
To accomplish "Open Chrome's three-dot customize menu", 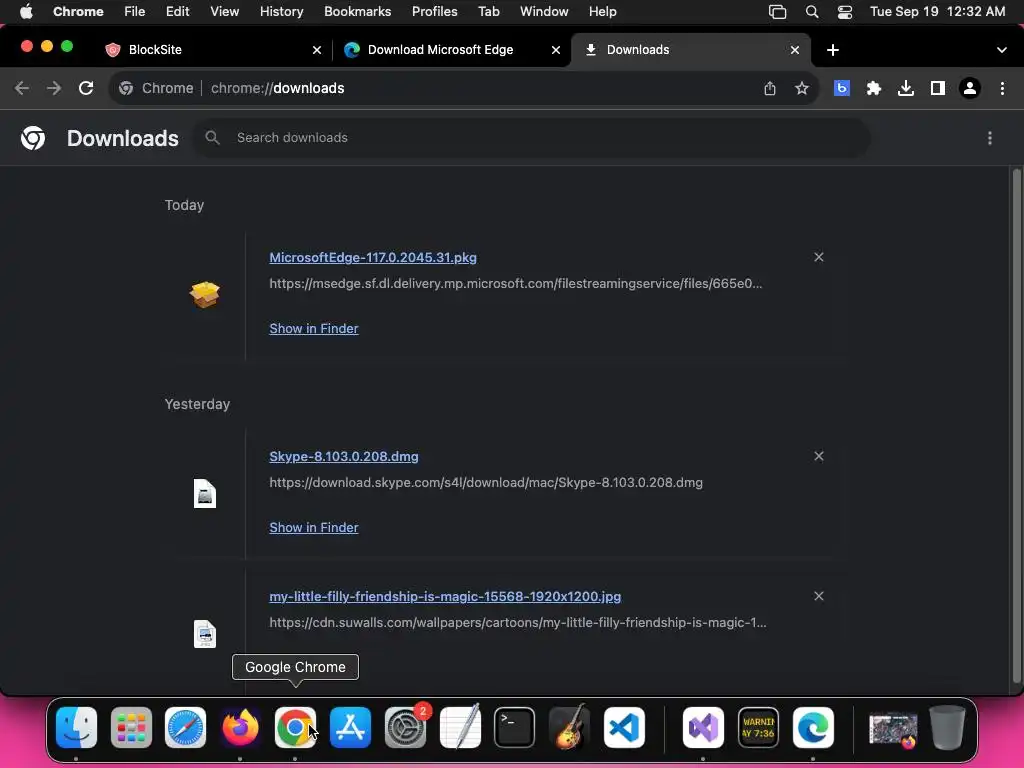I will pyautogui.click(x=1002, y=88).
